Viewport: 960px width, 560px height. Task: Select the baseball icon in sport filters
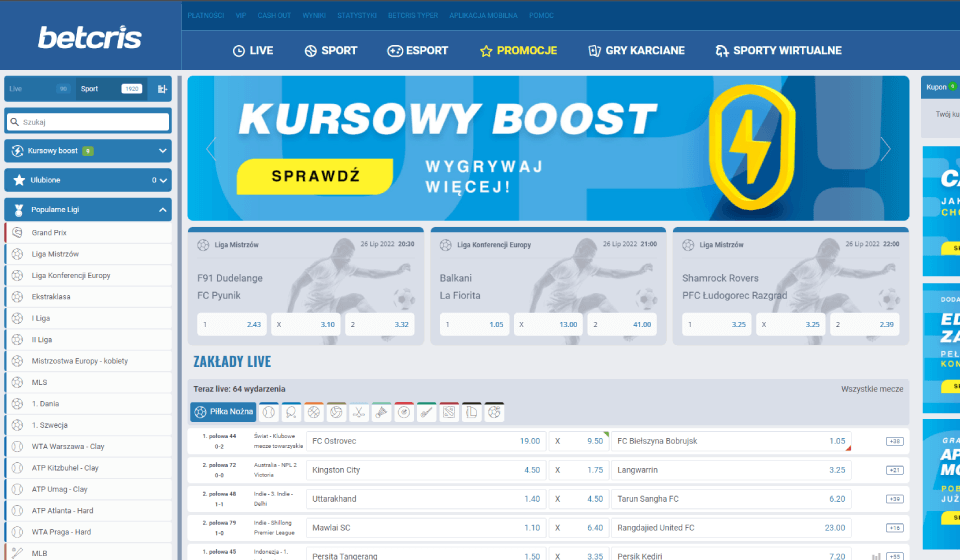(269, 412)
